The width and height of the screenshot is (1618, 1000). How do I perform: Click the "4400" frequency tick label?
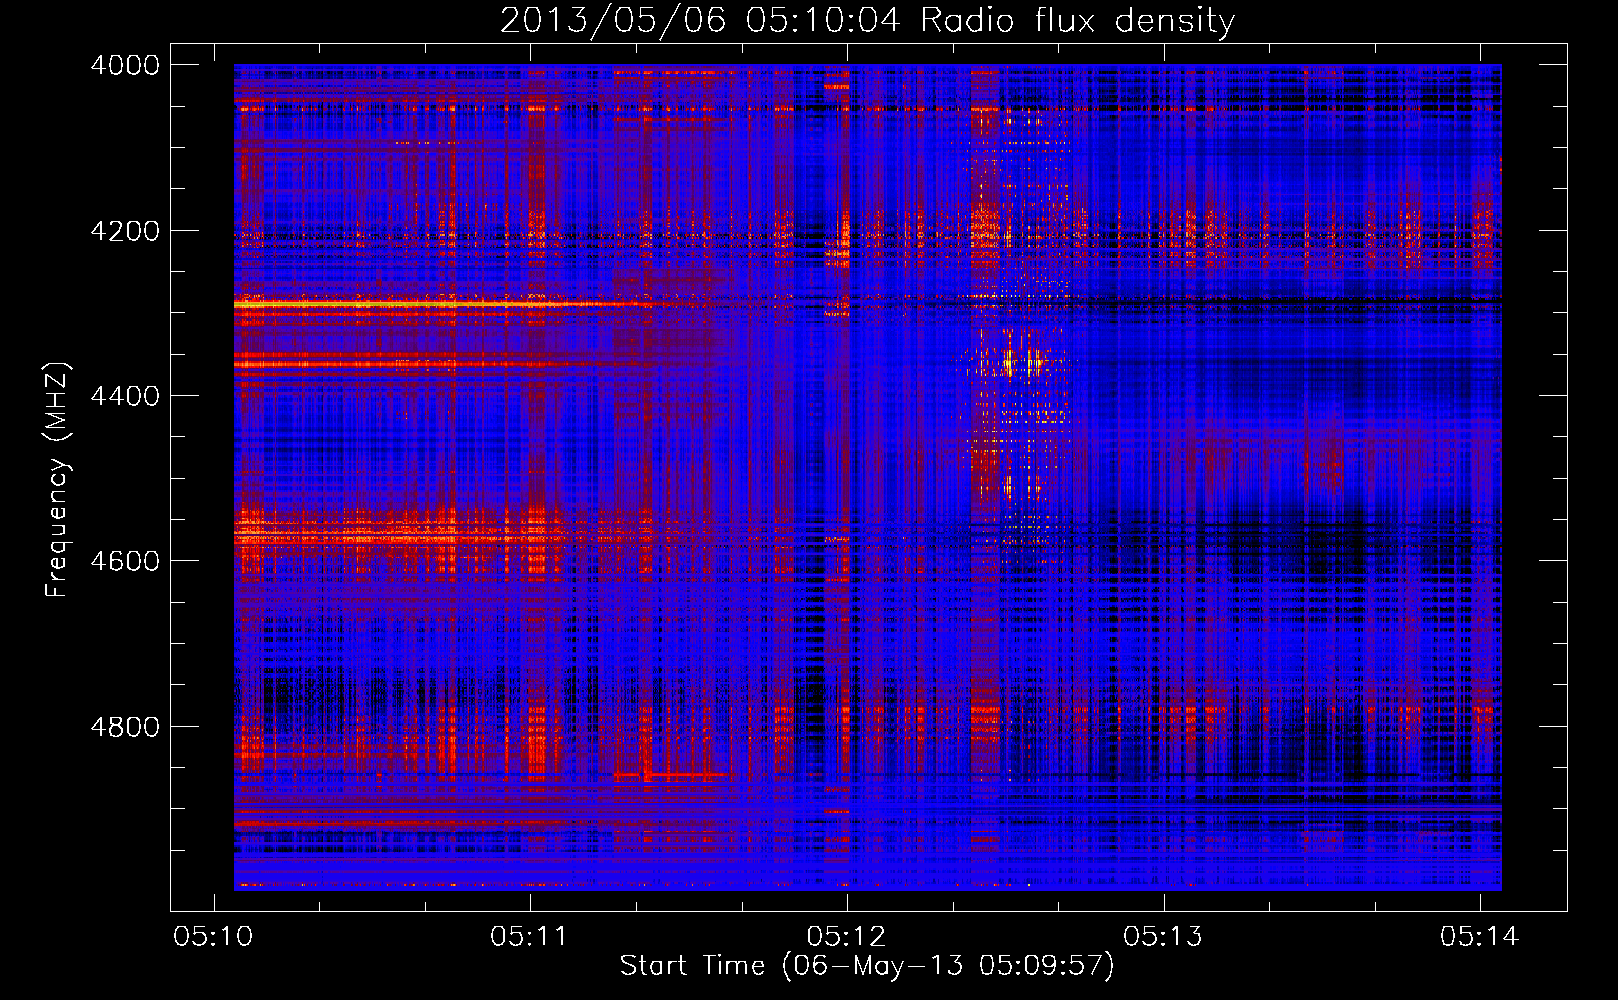125,396
